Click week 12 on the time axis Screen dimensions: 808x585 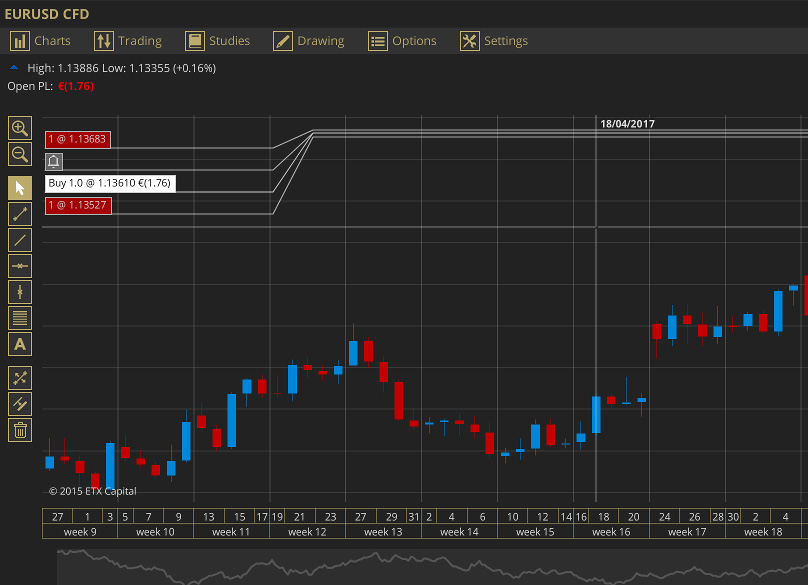tap(307, 531)
